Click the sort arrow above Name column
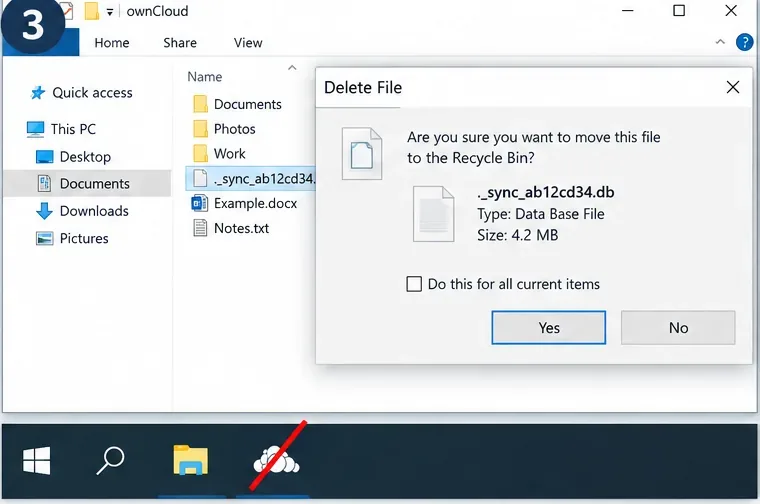Viewport: 760px width, 504px height. click(x=292, y=67)
